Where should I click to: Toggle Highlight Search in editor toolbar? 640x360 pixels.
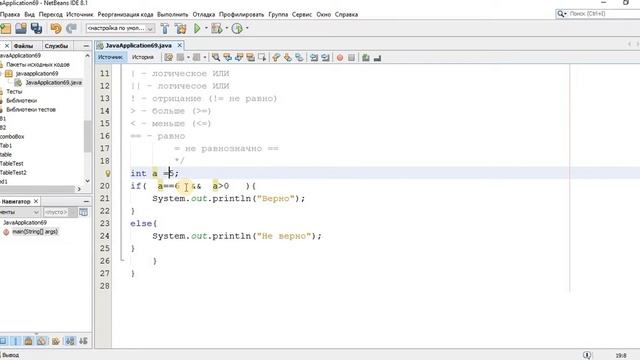250,58
